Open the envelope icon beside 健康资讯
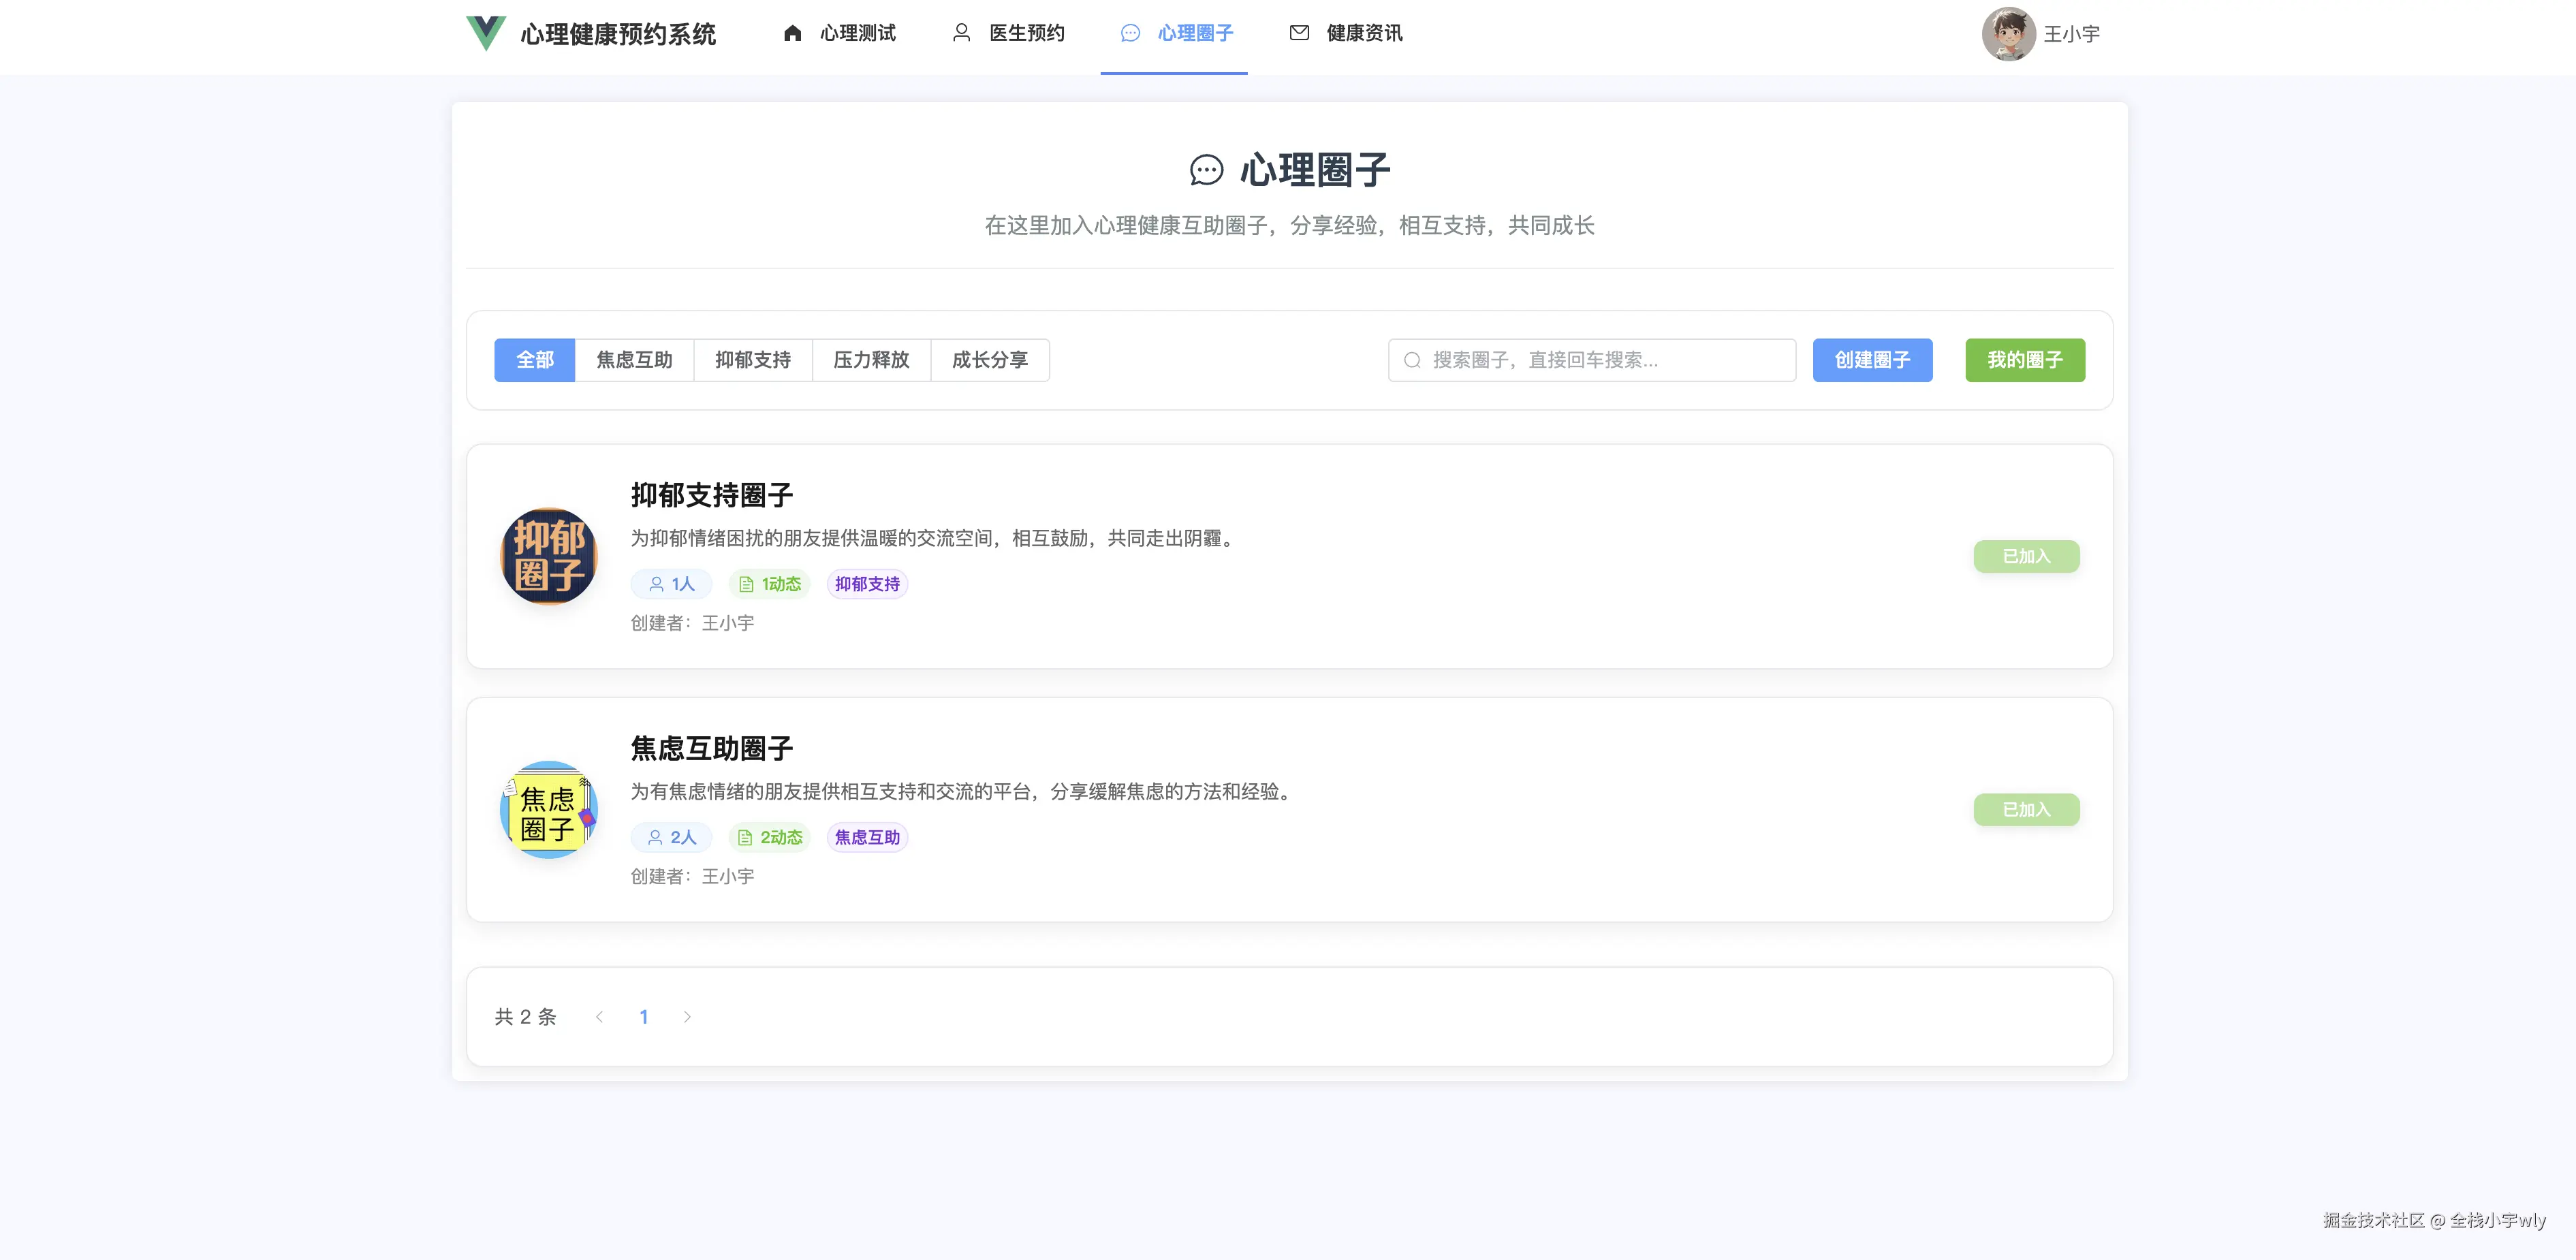This screenshot has height=1260, width=2576. pyautogui.click(x=1298, y=33)
